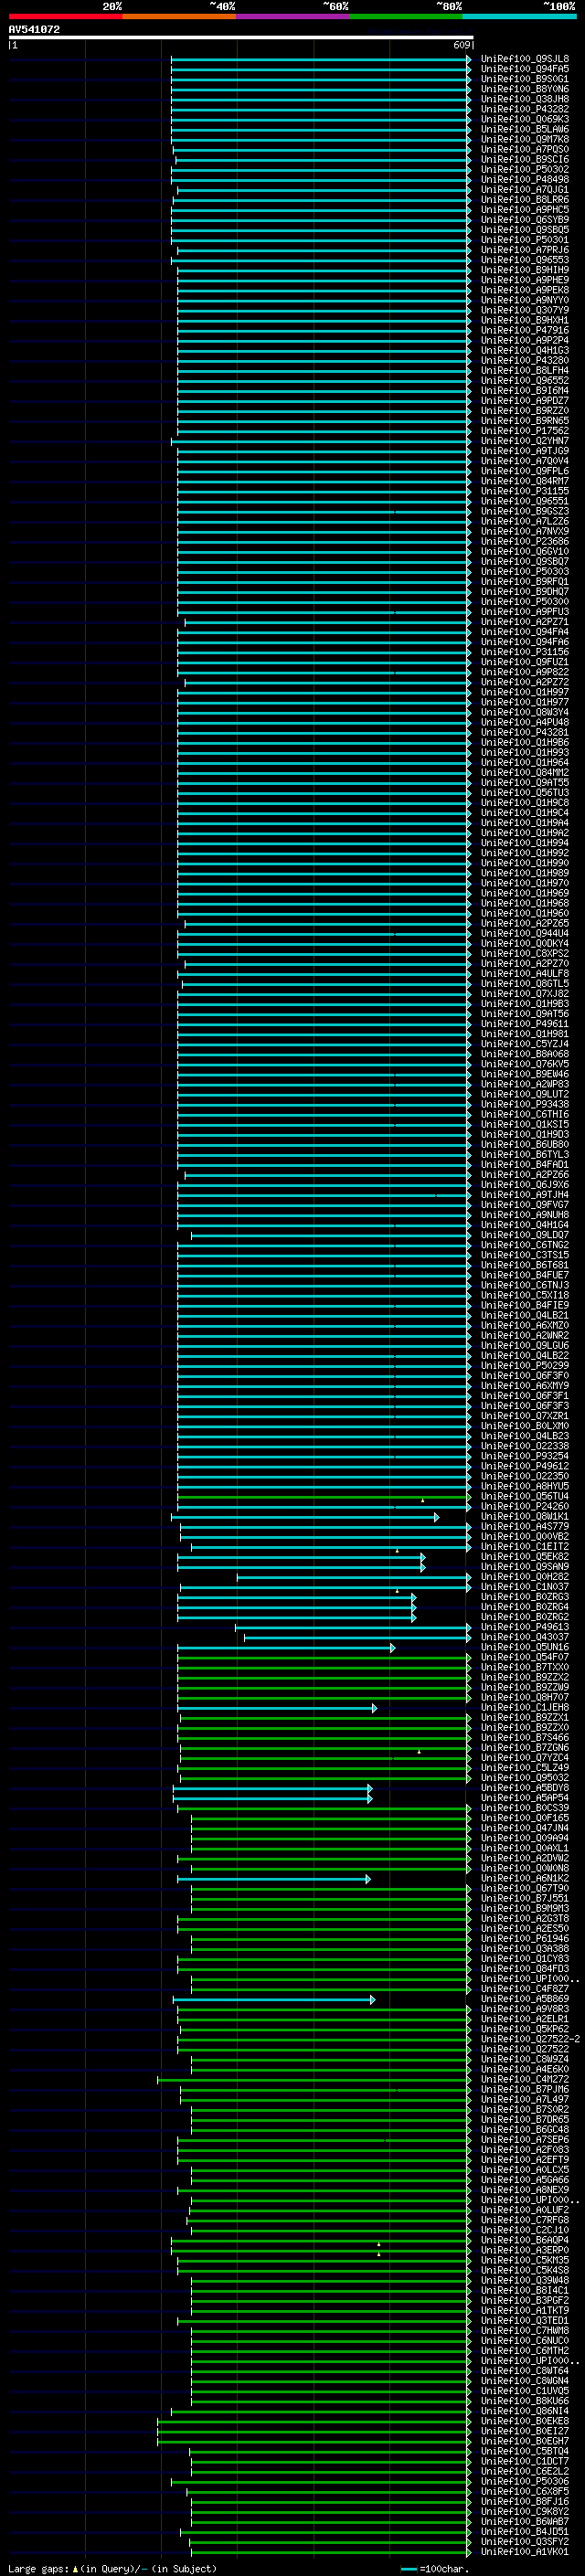Select hit label UniRef100_Q96553
585x2576 pixels.
pos(524,260)
